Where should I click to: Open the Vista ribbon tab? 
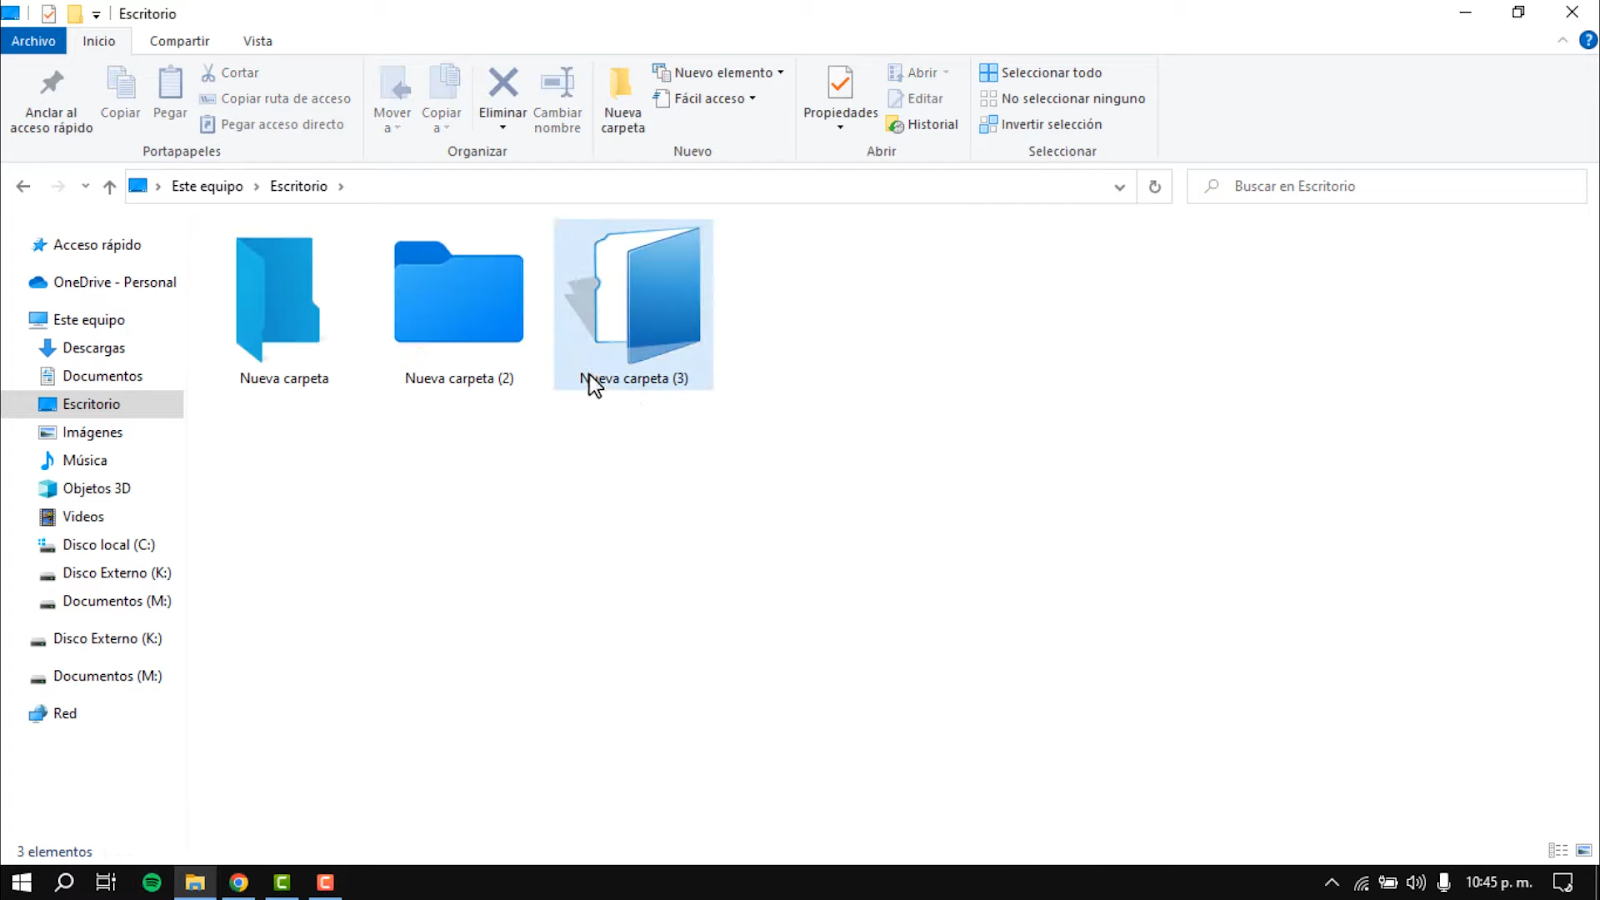click(x=257, y=41)
